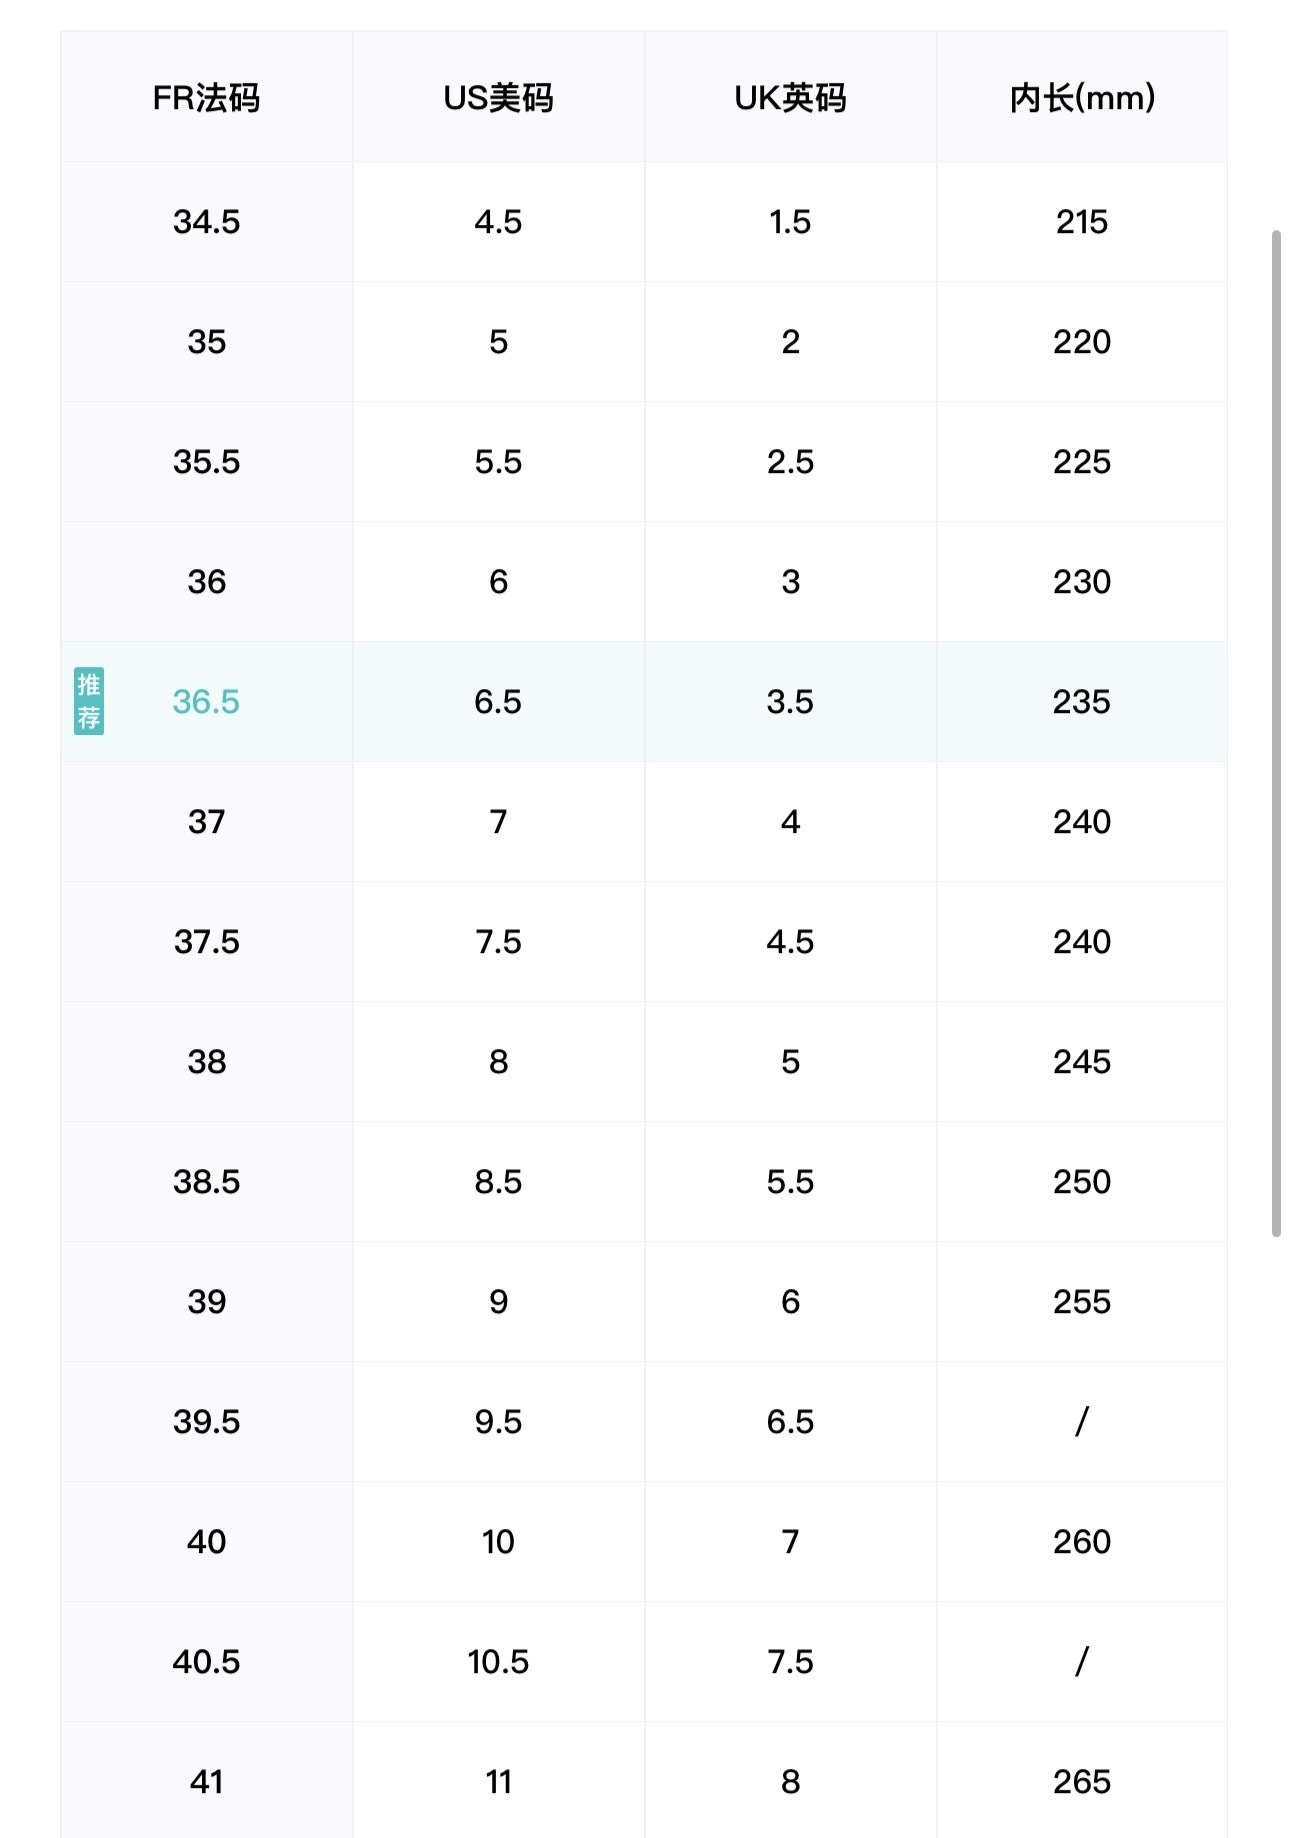Click FR size 34.5 cell

(x=206, y=222)
